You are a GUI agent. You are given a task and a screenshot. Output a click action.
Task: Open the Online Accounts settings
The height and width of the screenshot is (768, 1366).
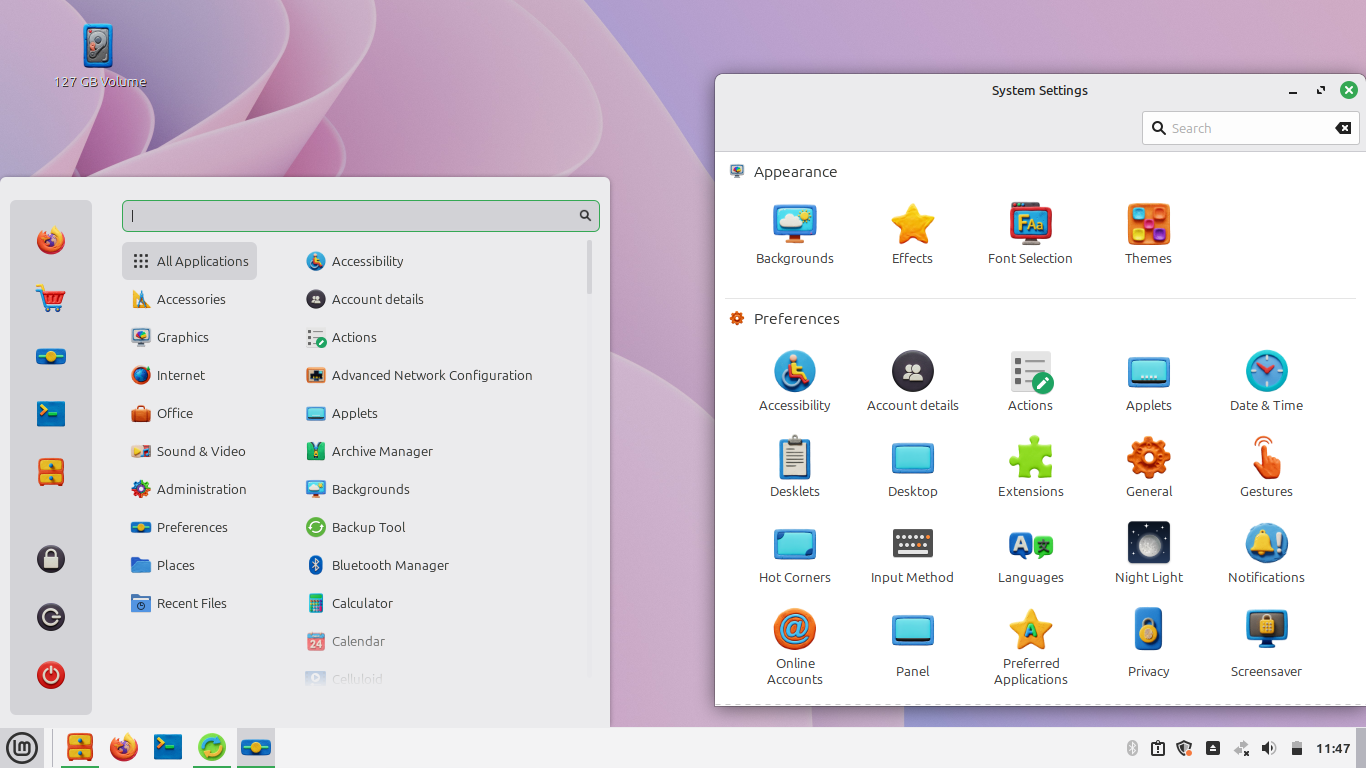[795, 647]
